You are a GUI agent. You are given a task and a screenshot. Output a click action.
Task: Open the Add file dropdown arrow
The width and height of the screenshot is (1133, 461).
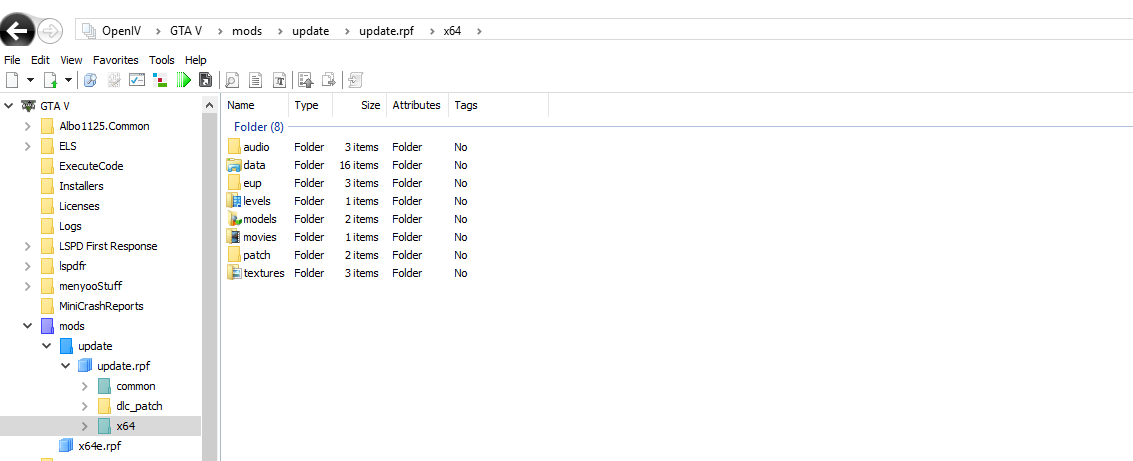pyautogui.click(x=68, y=79)
